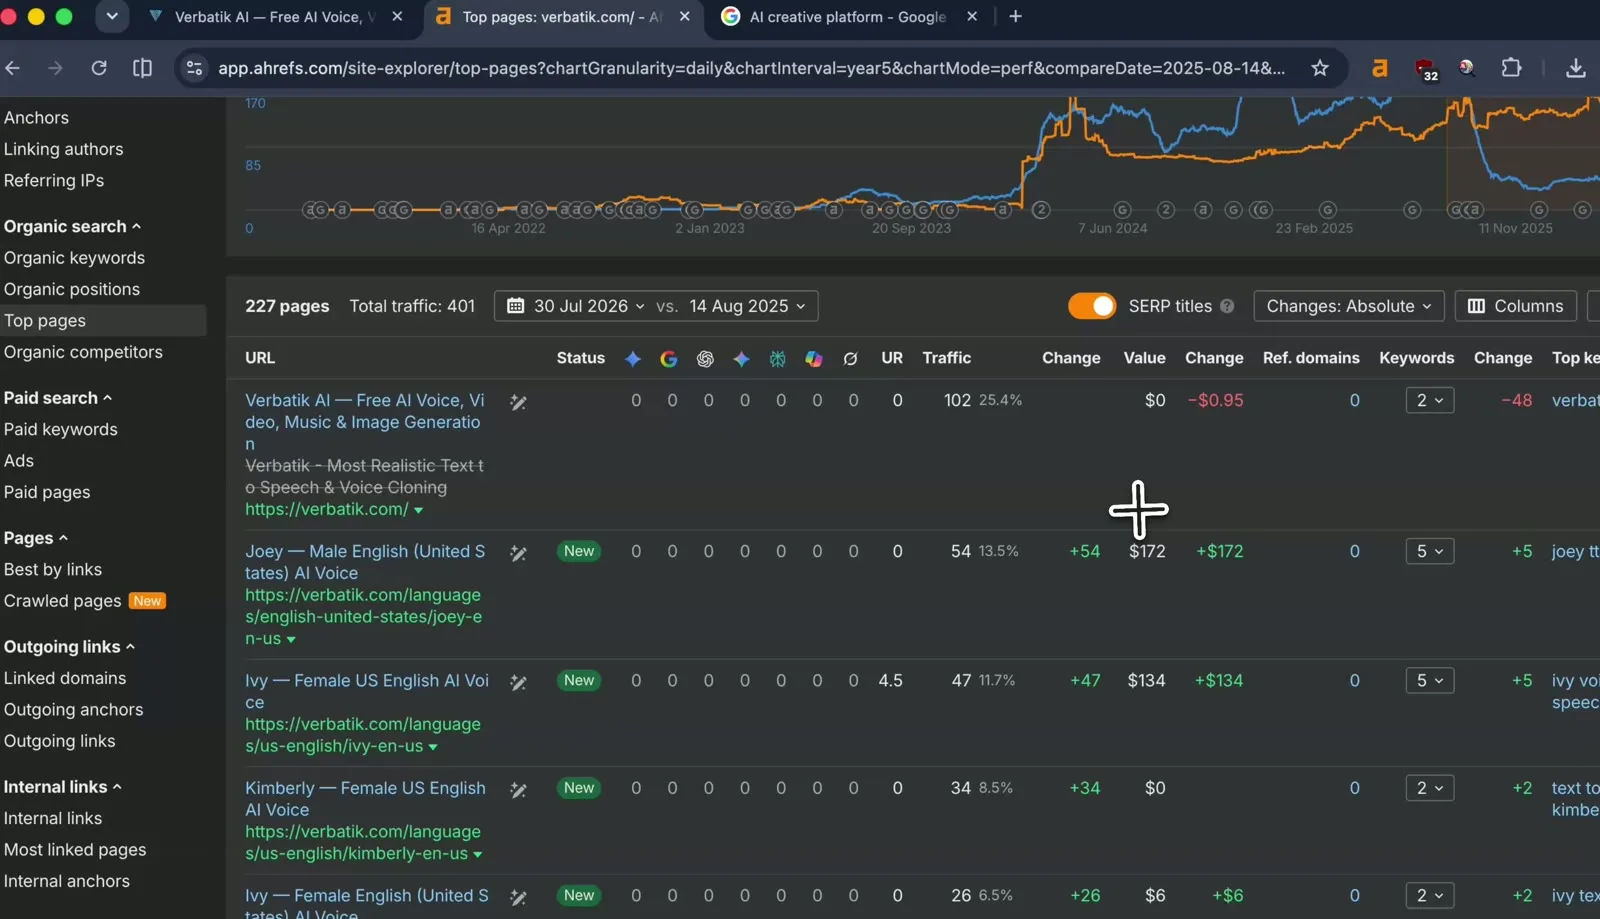Toggle the SERP titles switch
Image resolution: width=1600 pixels, height=919 pixels.
(x=1092, y=306)
